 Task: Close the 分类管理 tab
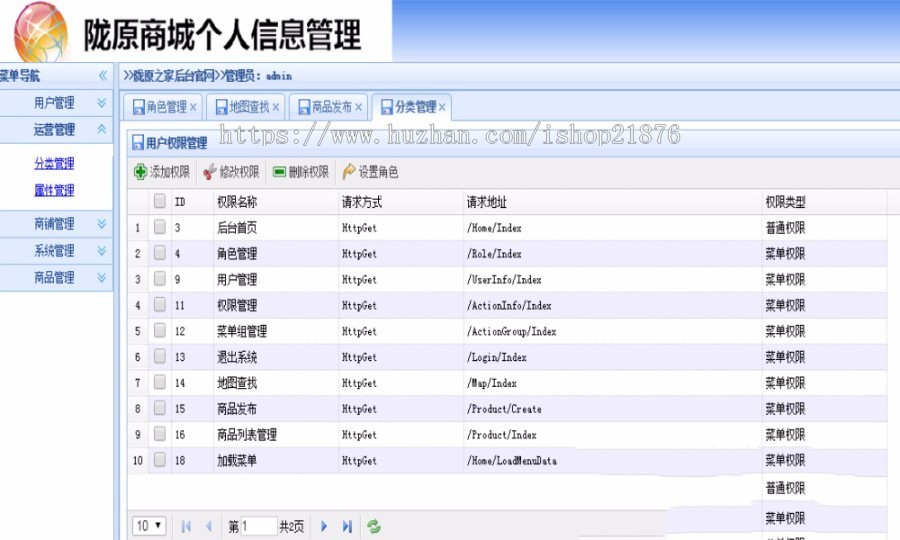[x=442, y=107]
